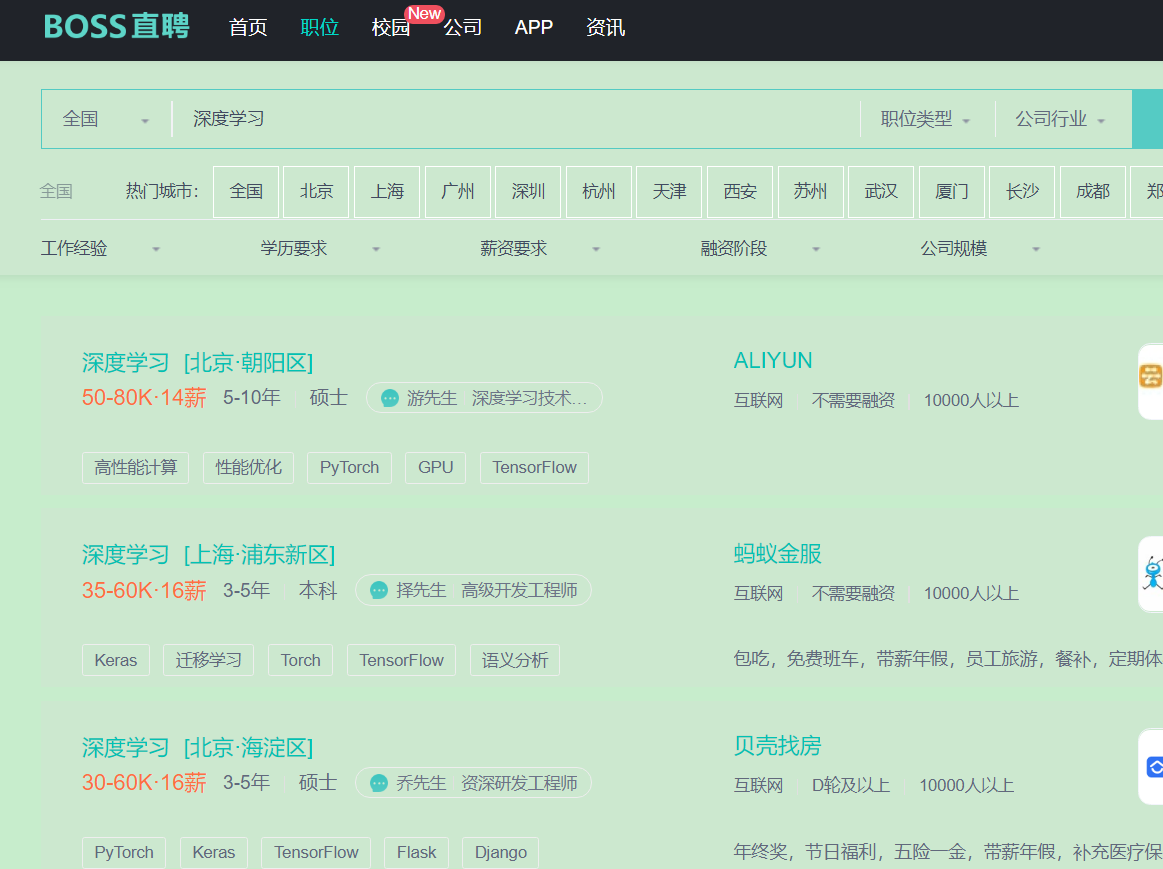Click the Django skill tag

click(501, 853)
